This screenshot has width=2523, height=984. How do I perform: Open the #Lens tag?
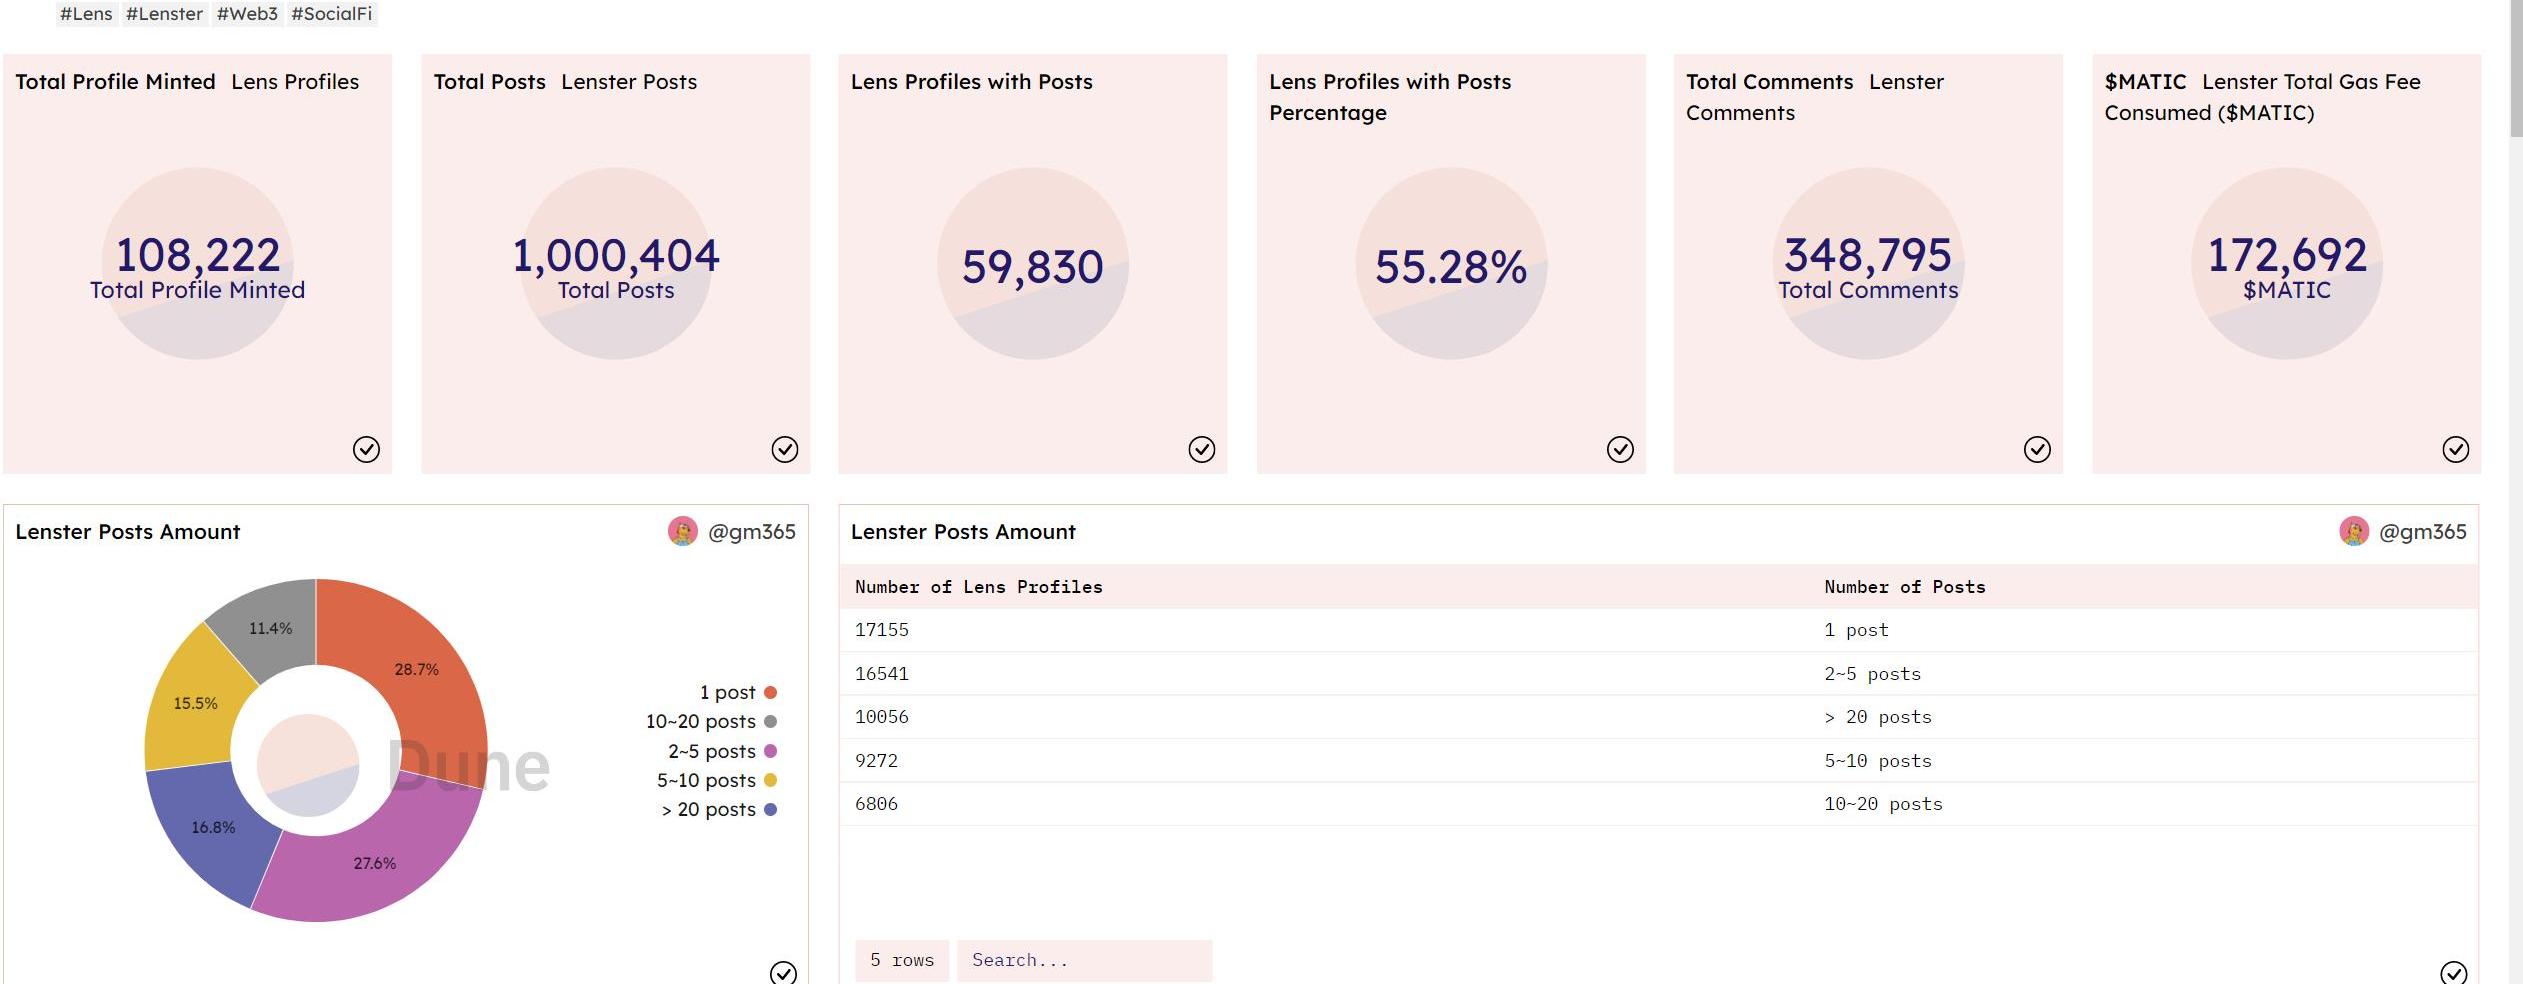pos(86,14)
